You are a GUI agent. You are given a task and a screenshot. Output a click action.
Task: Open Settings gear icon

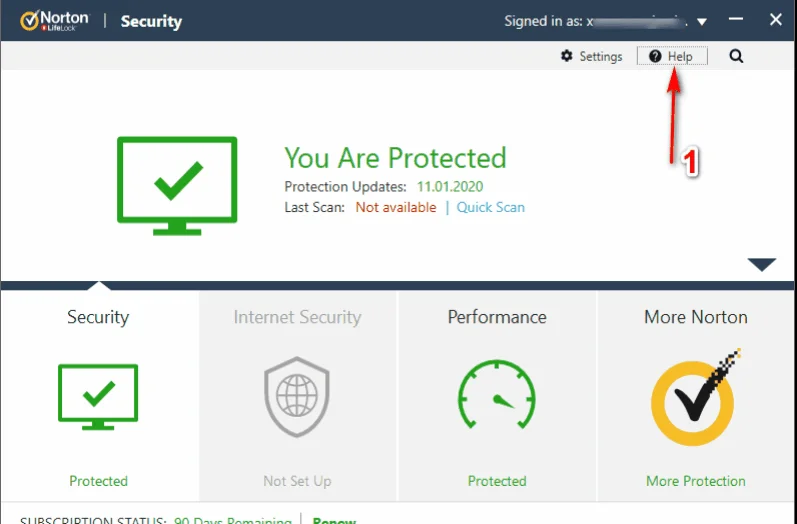pyautogui.click(x=567, y=57)
